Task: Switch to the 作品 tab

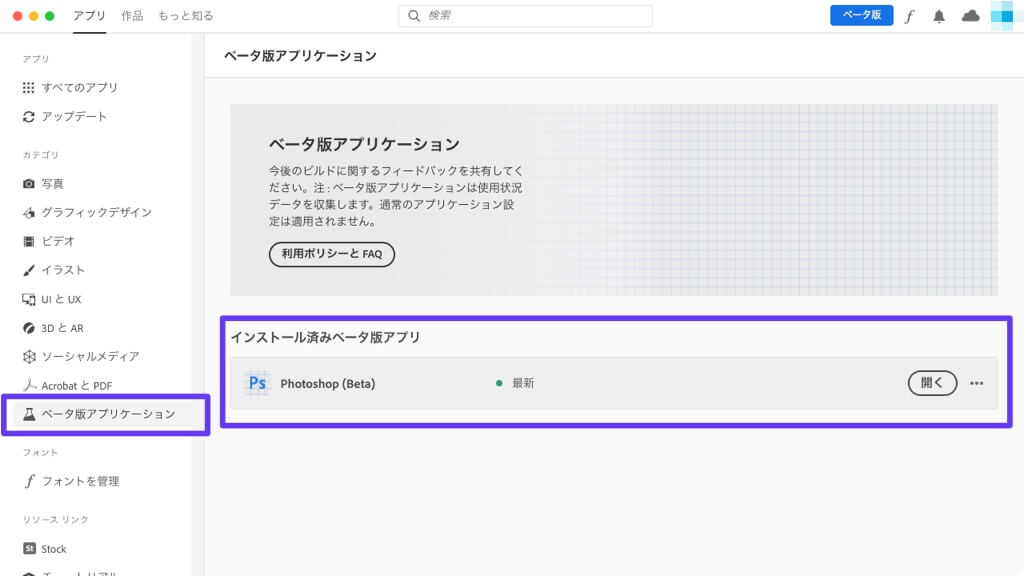Action: click(132, 16)
